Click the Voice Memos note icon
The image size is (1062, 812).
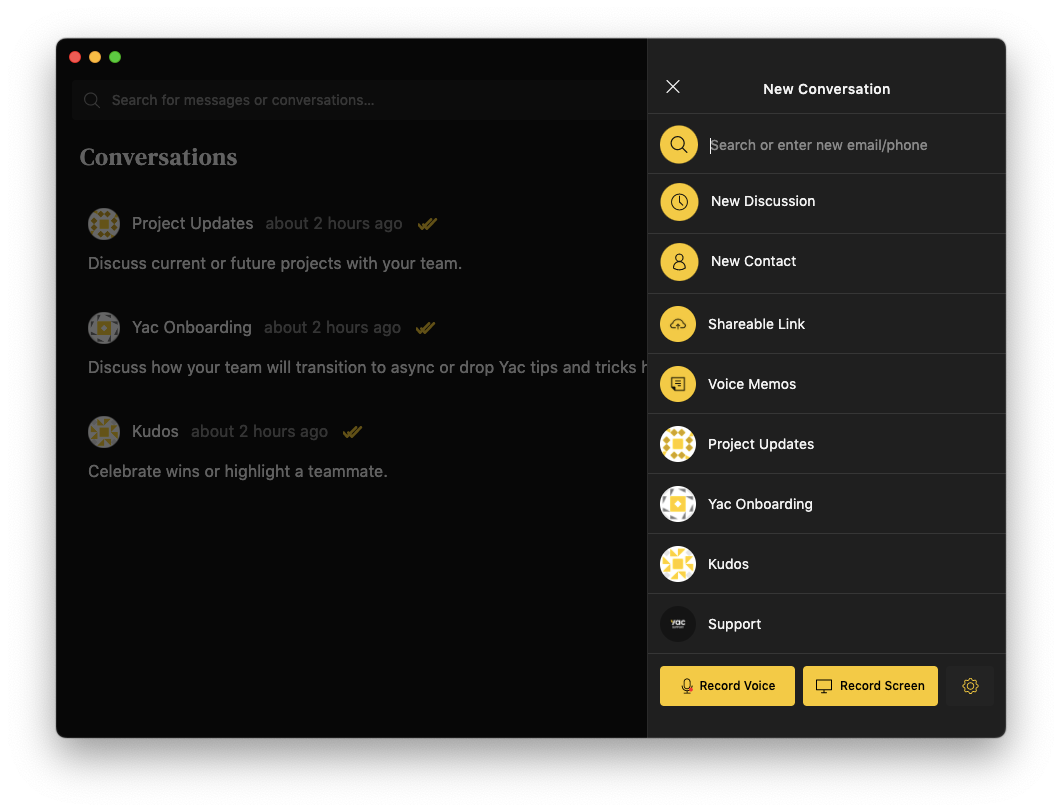[677, 384]
